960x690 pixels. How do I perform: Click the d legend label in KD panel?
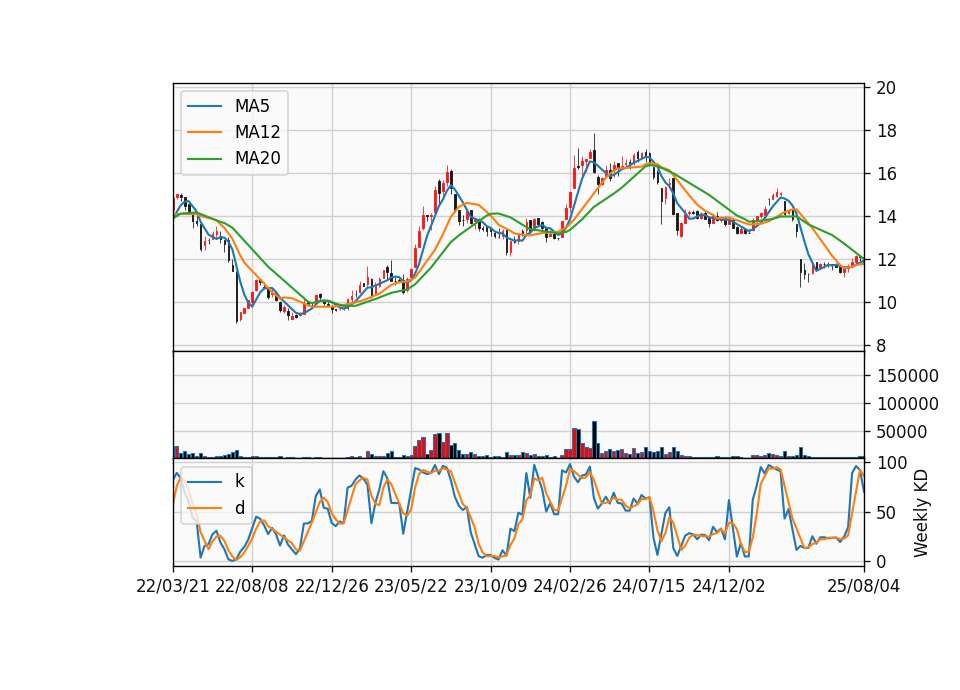(240, 508)
